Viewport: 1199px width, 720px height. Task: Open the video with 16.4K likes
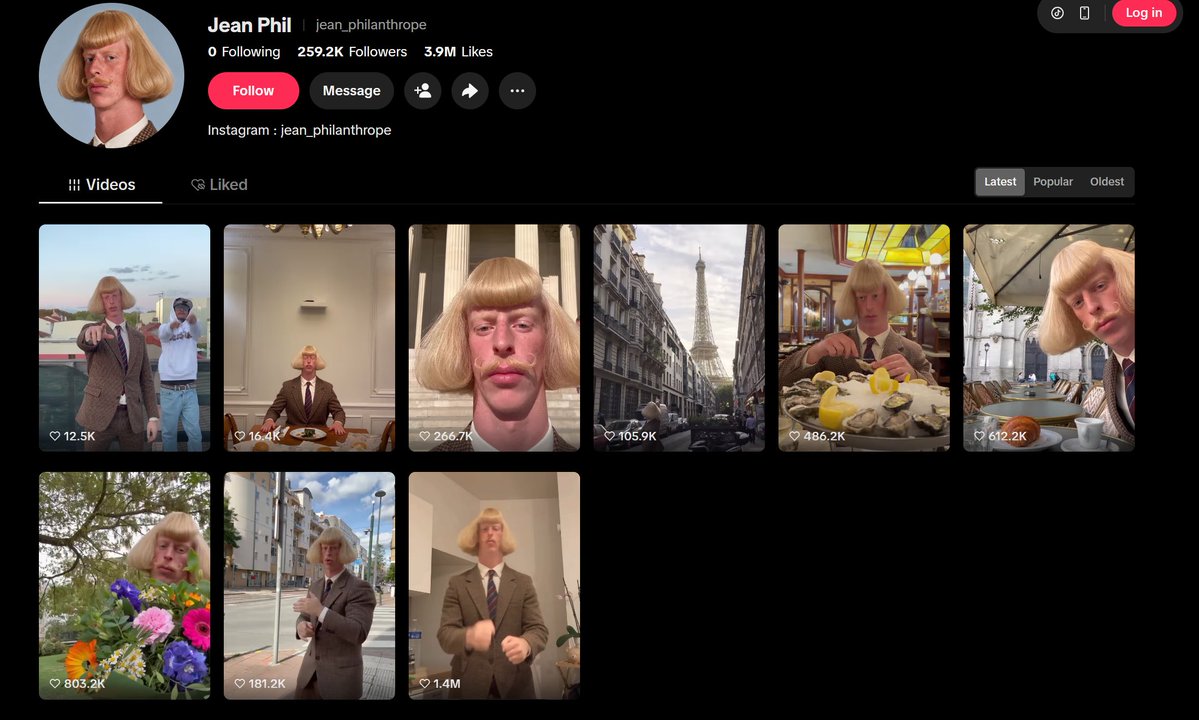[x=310, y=338]
